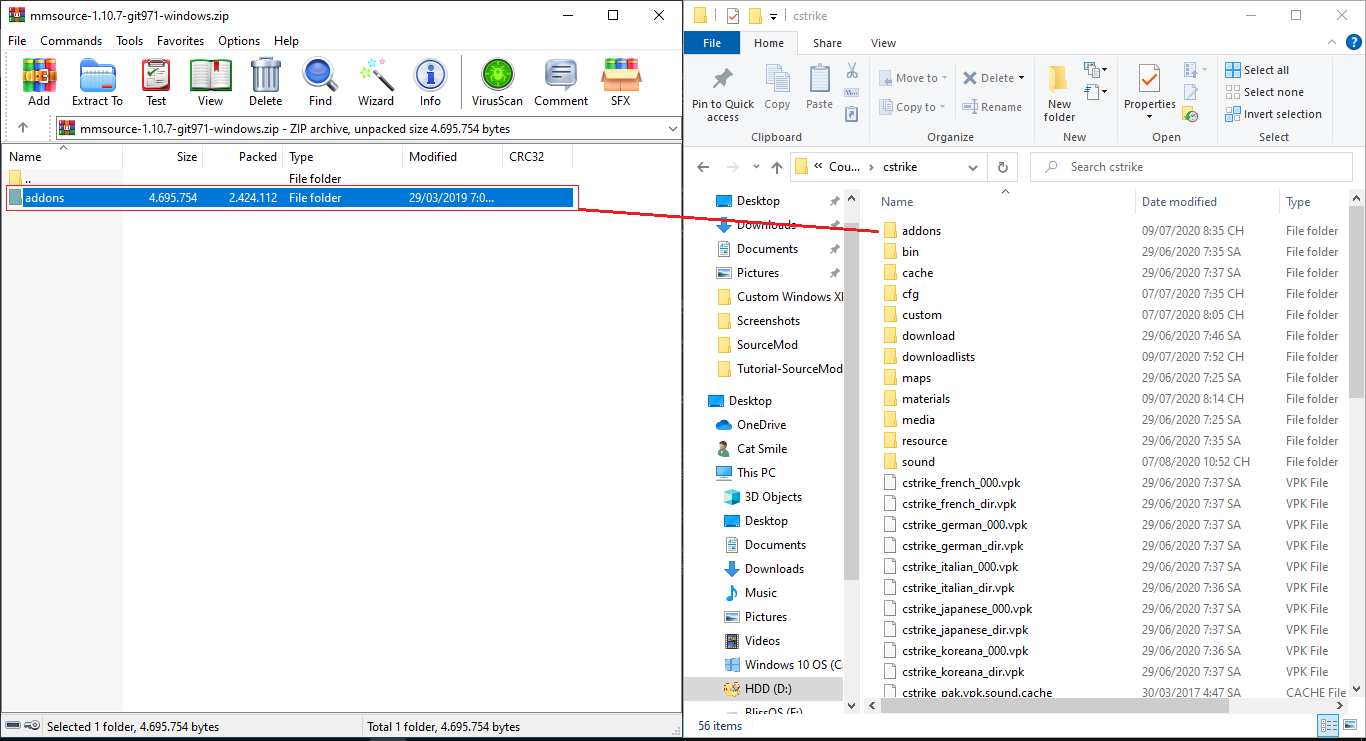Switch to the View tab in Explorer
The width and height of the screenshot is (1366, 741).
coord(883,43)
